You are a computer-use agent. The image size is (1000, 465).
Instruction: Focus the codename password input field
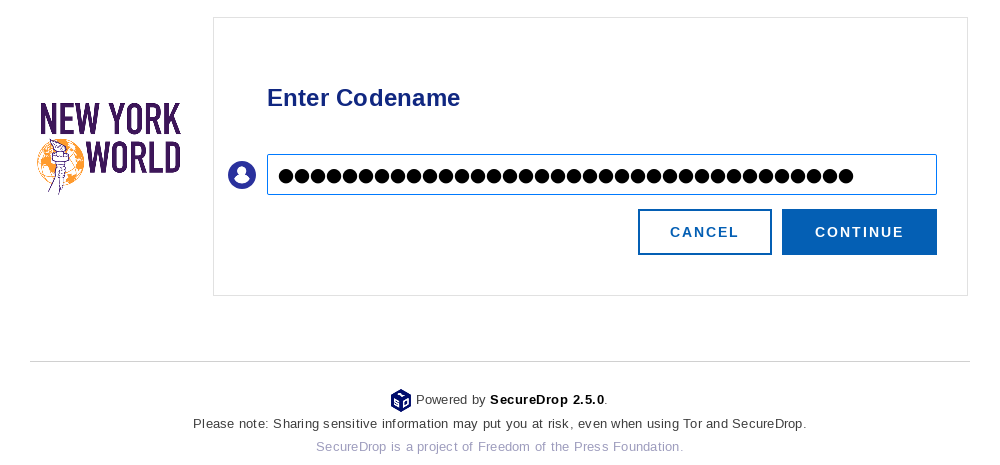click(601, 174)
